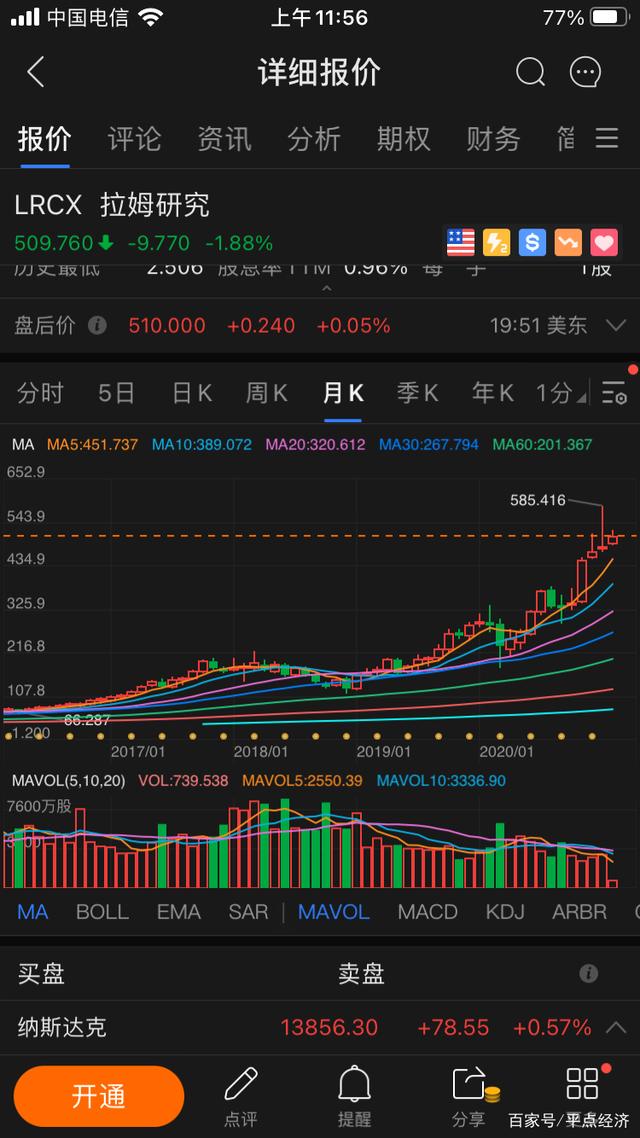Viewport: 640px width, 1138px height.
Task: Select the 月K chart period
Action: [342, 393]
